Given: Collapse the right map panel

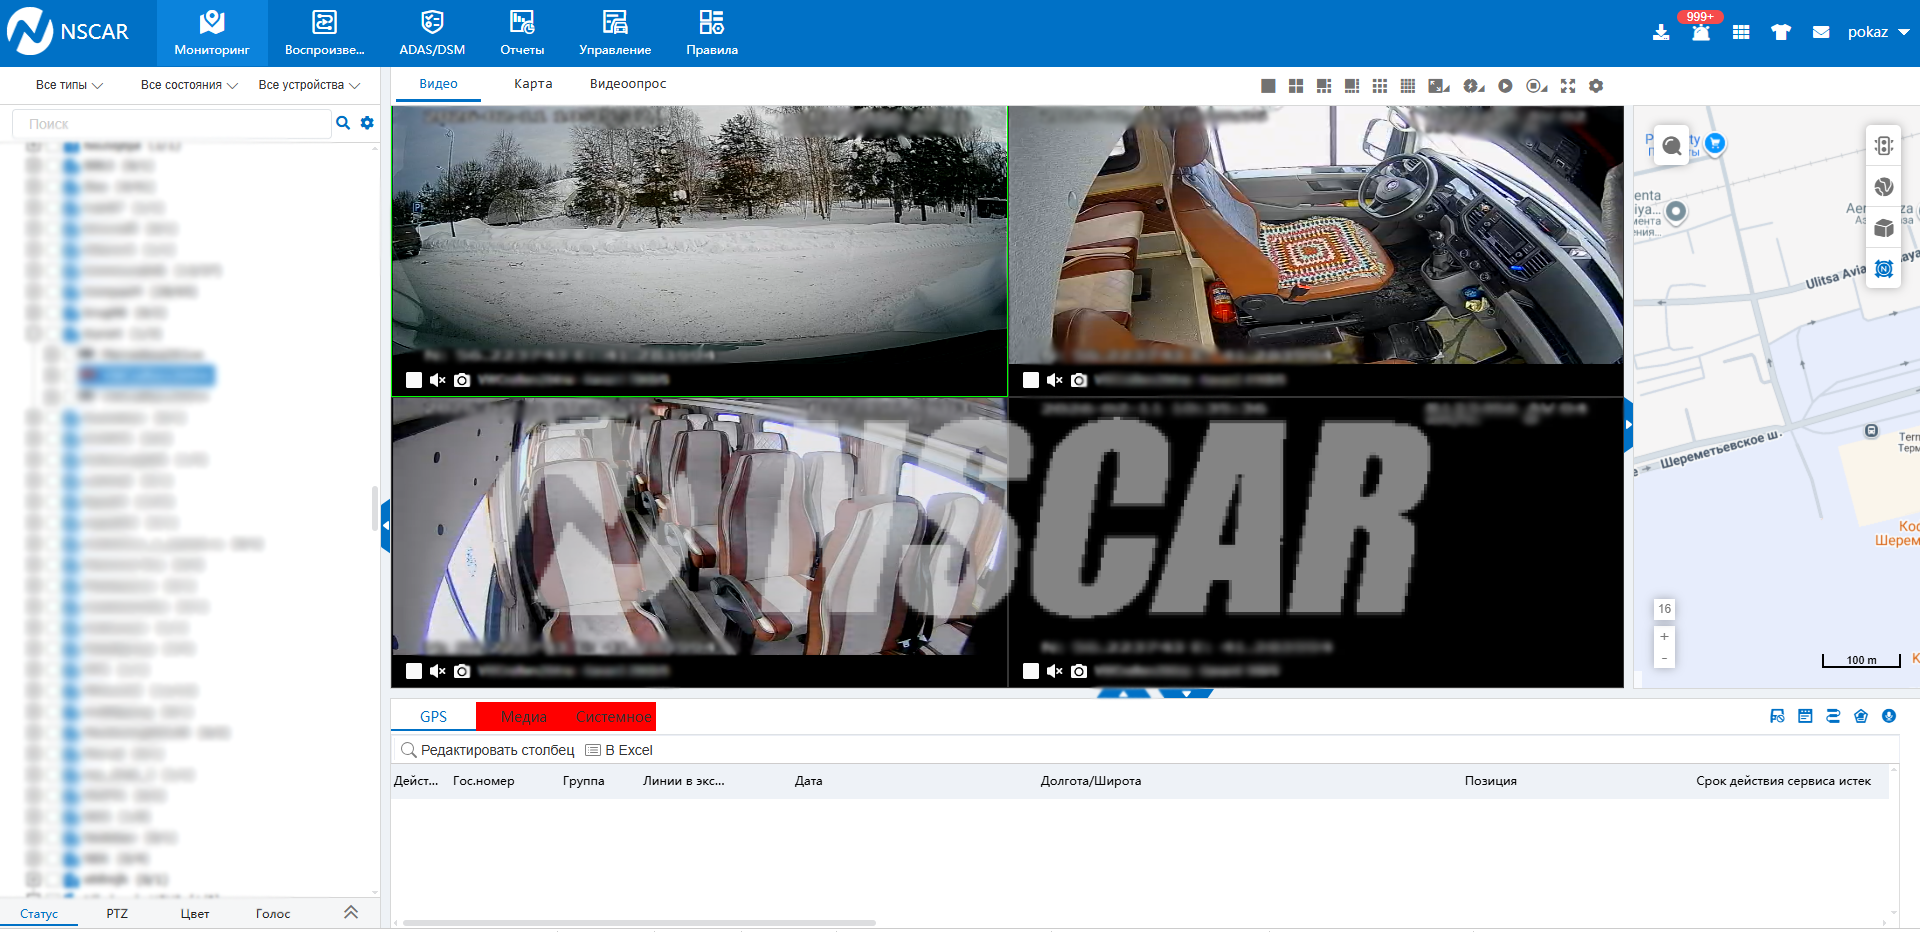Looking at the screenshot, I should 1628,425.
